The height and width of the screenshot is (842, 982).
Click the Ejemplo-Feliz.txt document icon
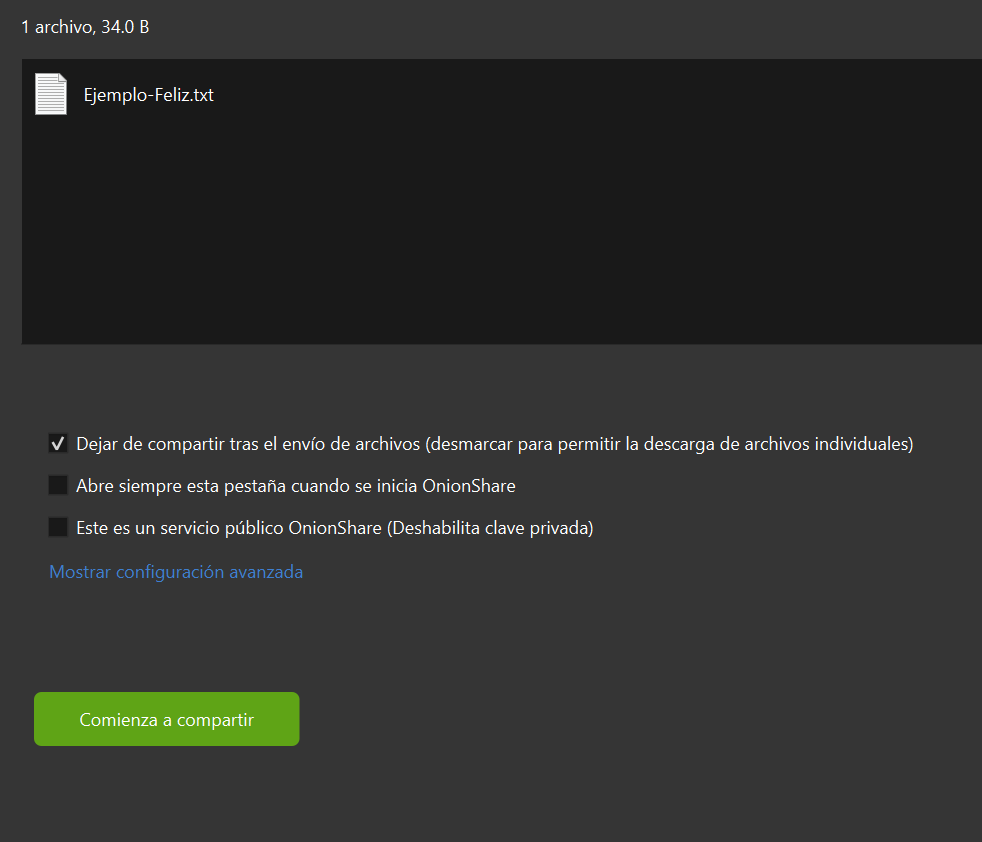click(x=51, y=95)
